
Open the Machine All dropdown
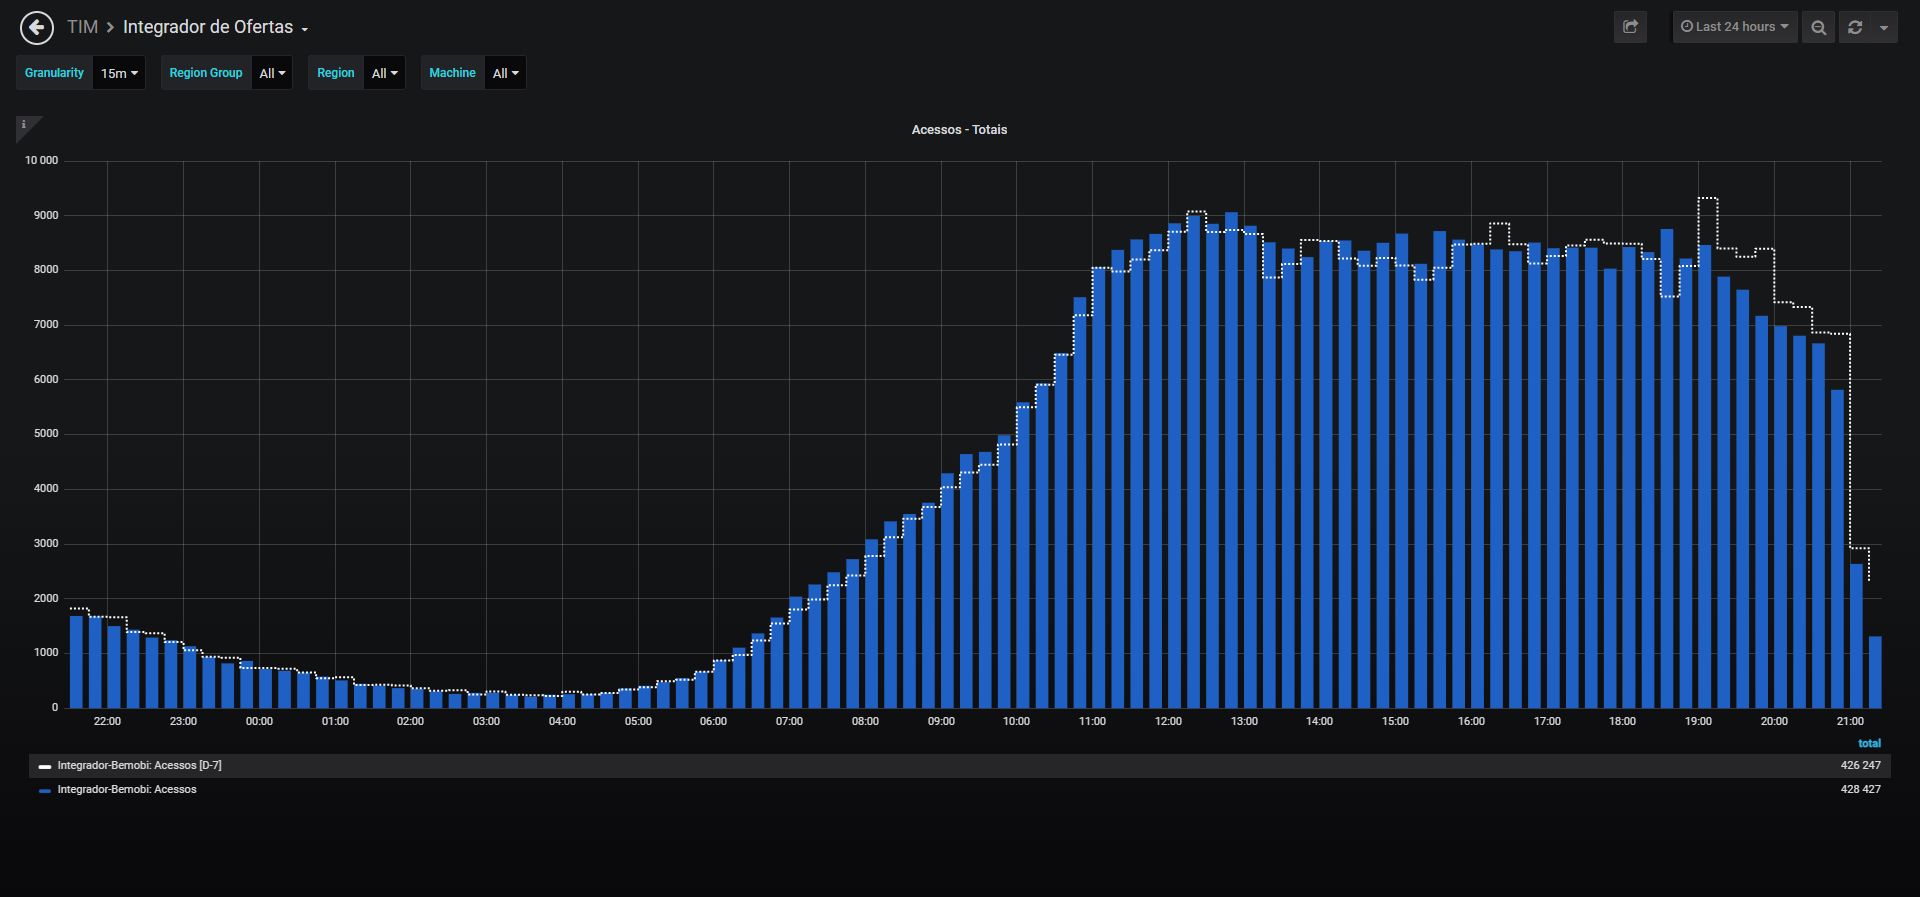coord(505,73)
